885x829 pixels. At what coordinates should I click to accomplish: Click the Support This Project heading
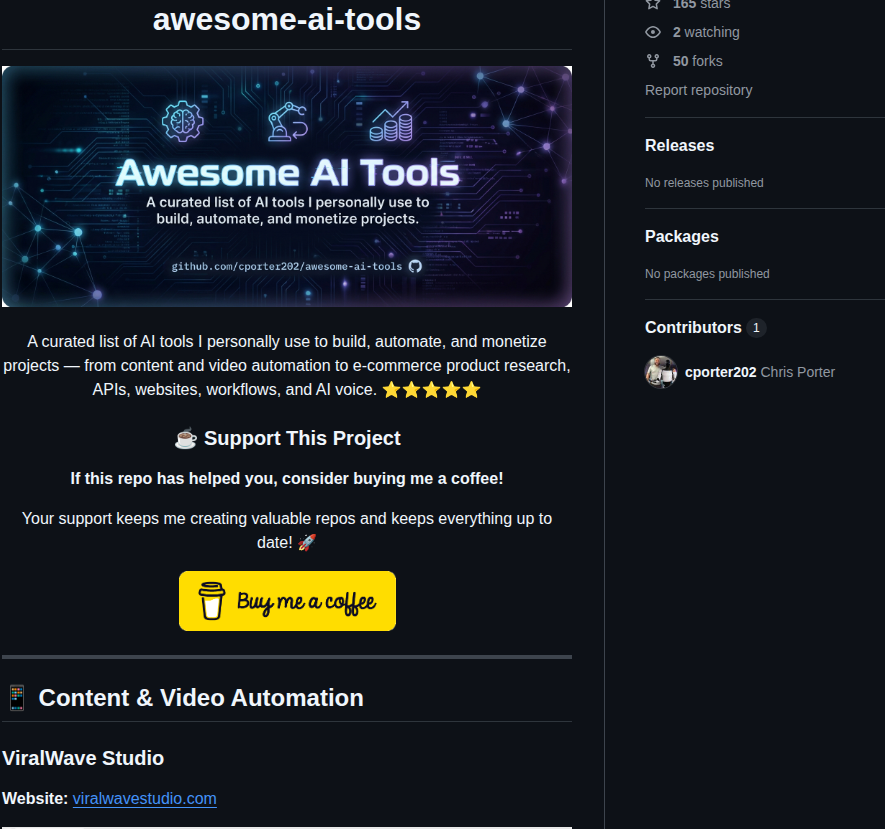coord(302,438)
